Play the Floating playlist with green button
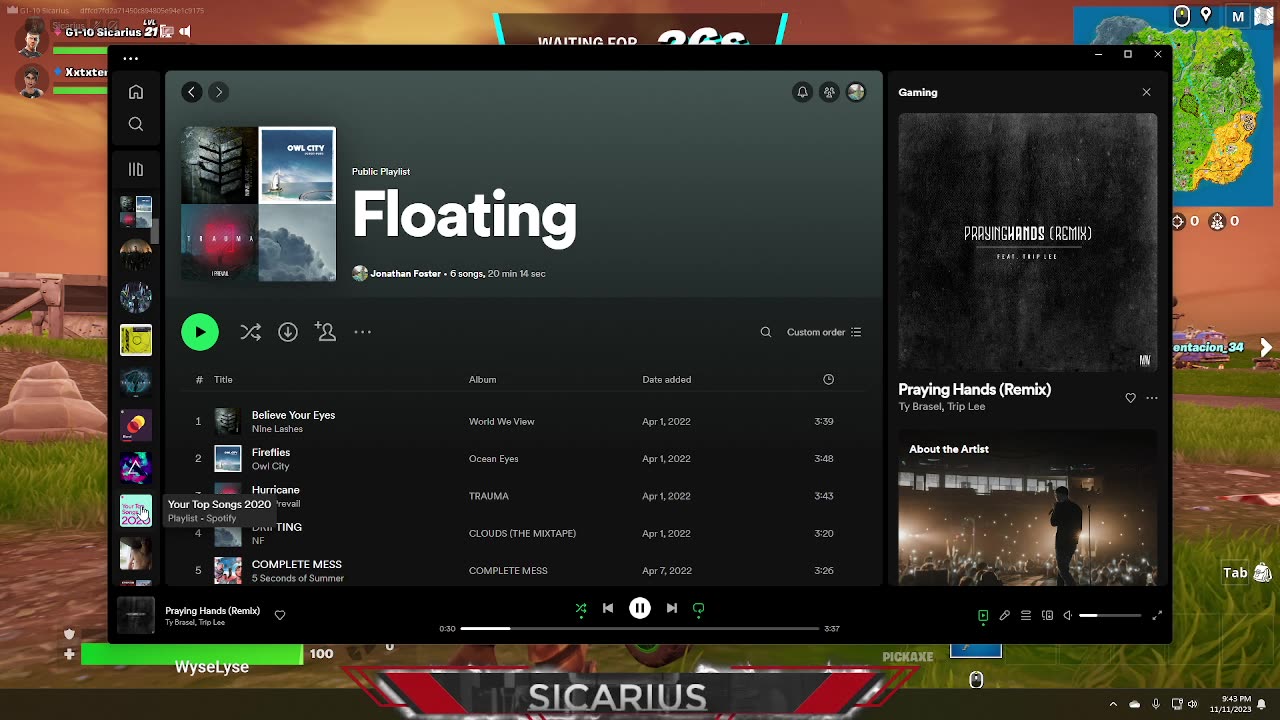1280x720 pixels. 200,332
